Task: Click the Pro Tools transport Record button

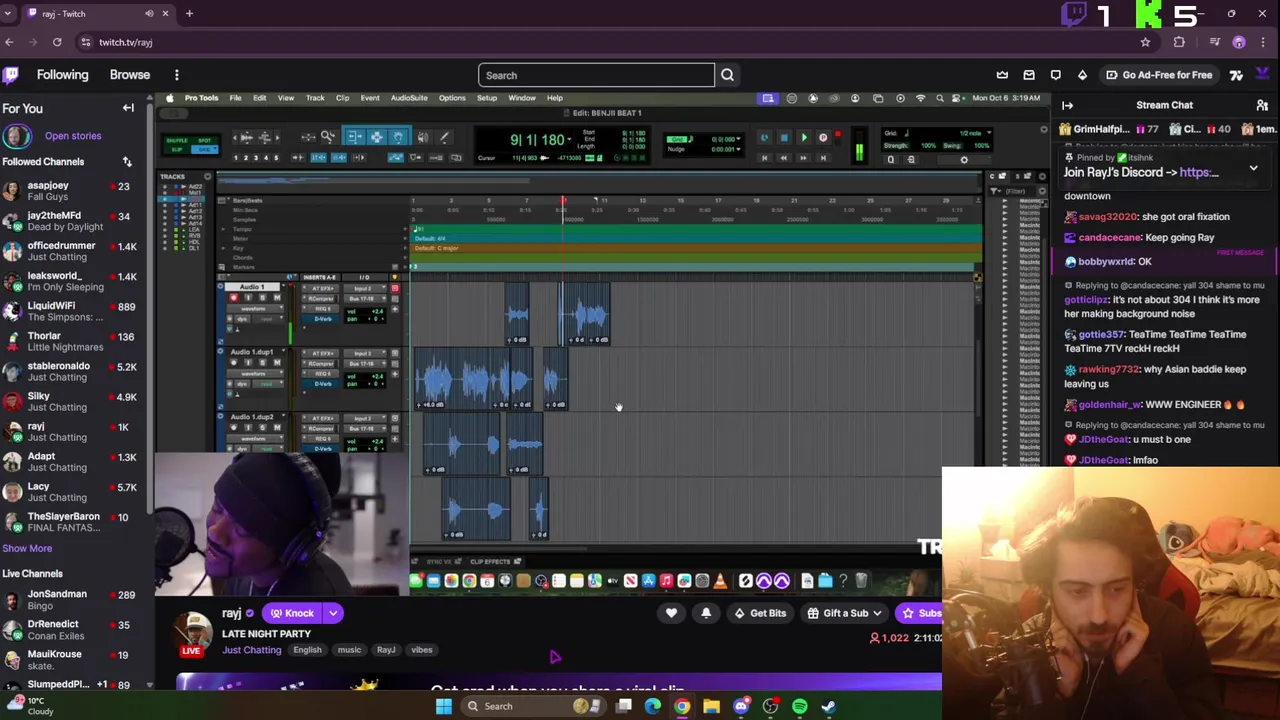Action: (x=823, y=138)
